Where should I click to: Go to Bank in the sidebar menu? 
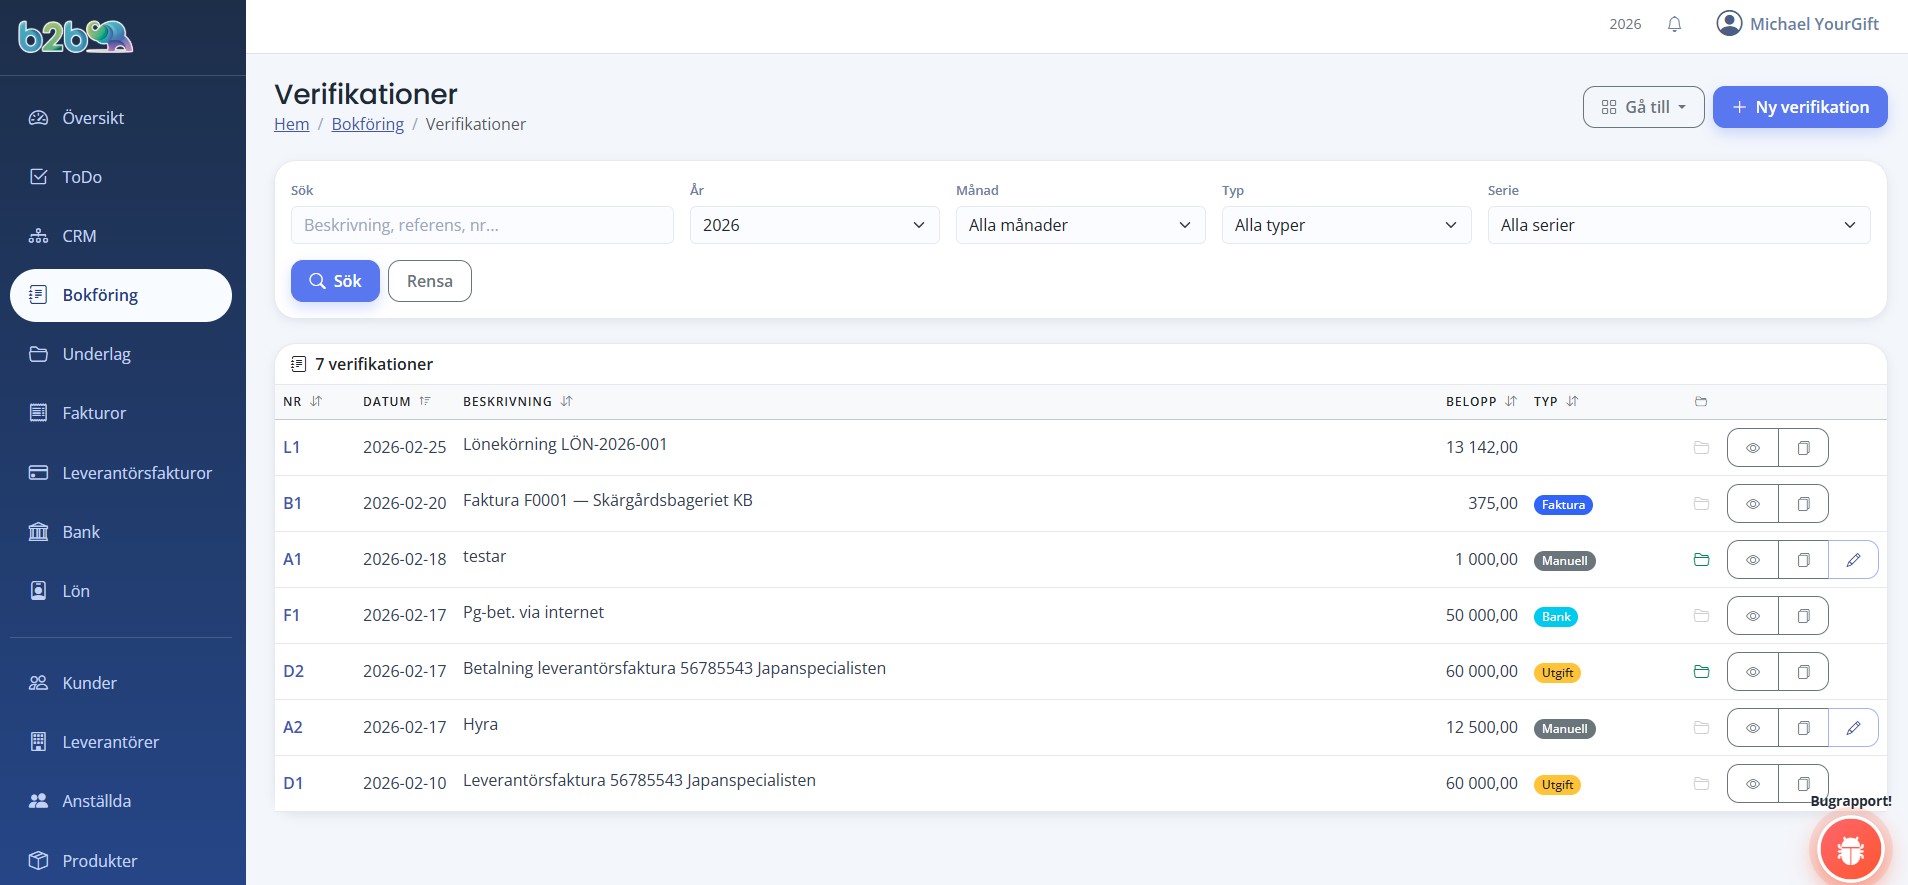[x=81, y=532]
